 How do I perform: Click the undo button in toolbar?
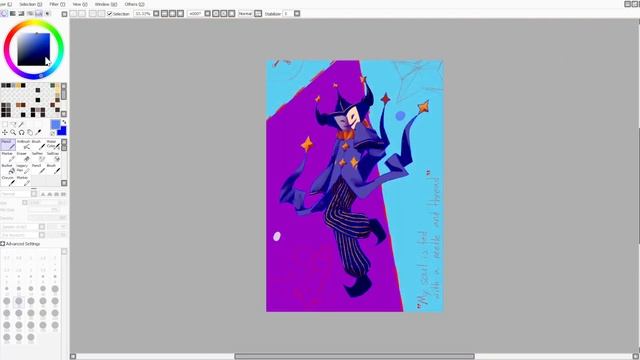pos(73,13)
